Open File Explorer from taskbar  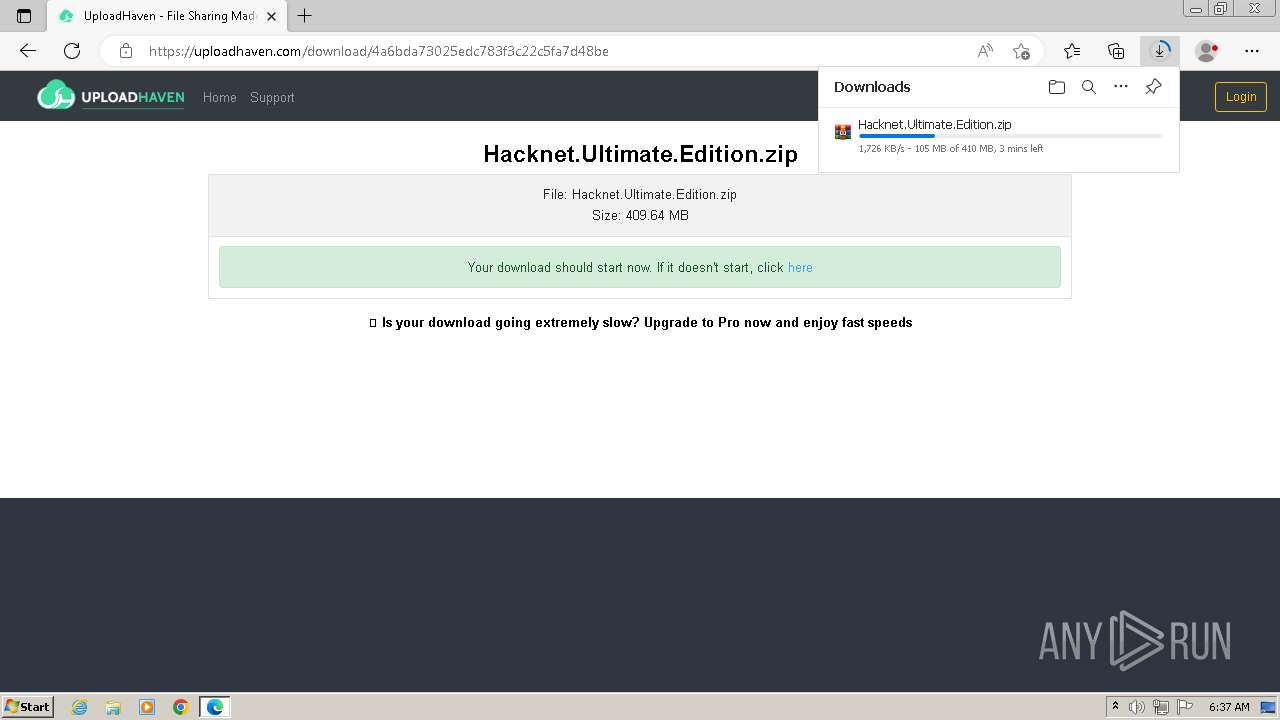pos(113,707)
